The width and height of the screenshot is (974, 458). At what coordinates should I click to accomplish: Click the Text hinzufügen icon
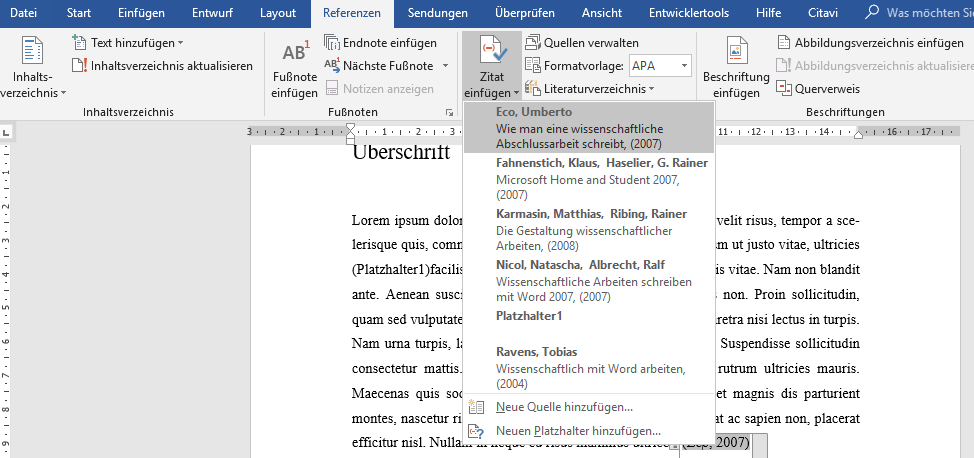tap(80, 42)
